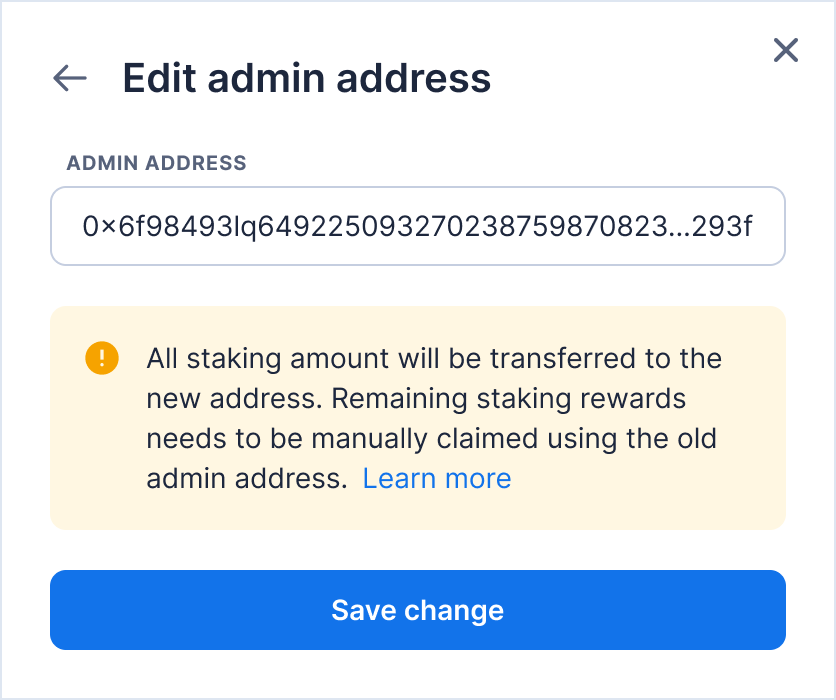Screen dimensions: 836x700
Task: Click the back arrow icon
Action: coord(70,78)
